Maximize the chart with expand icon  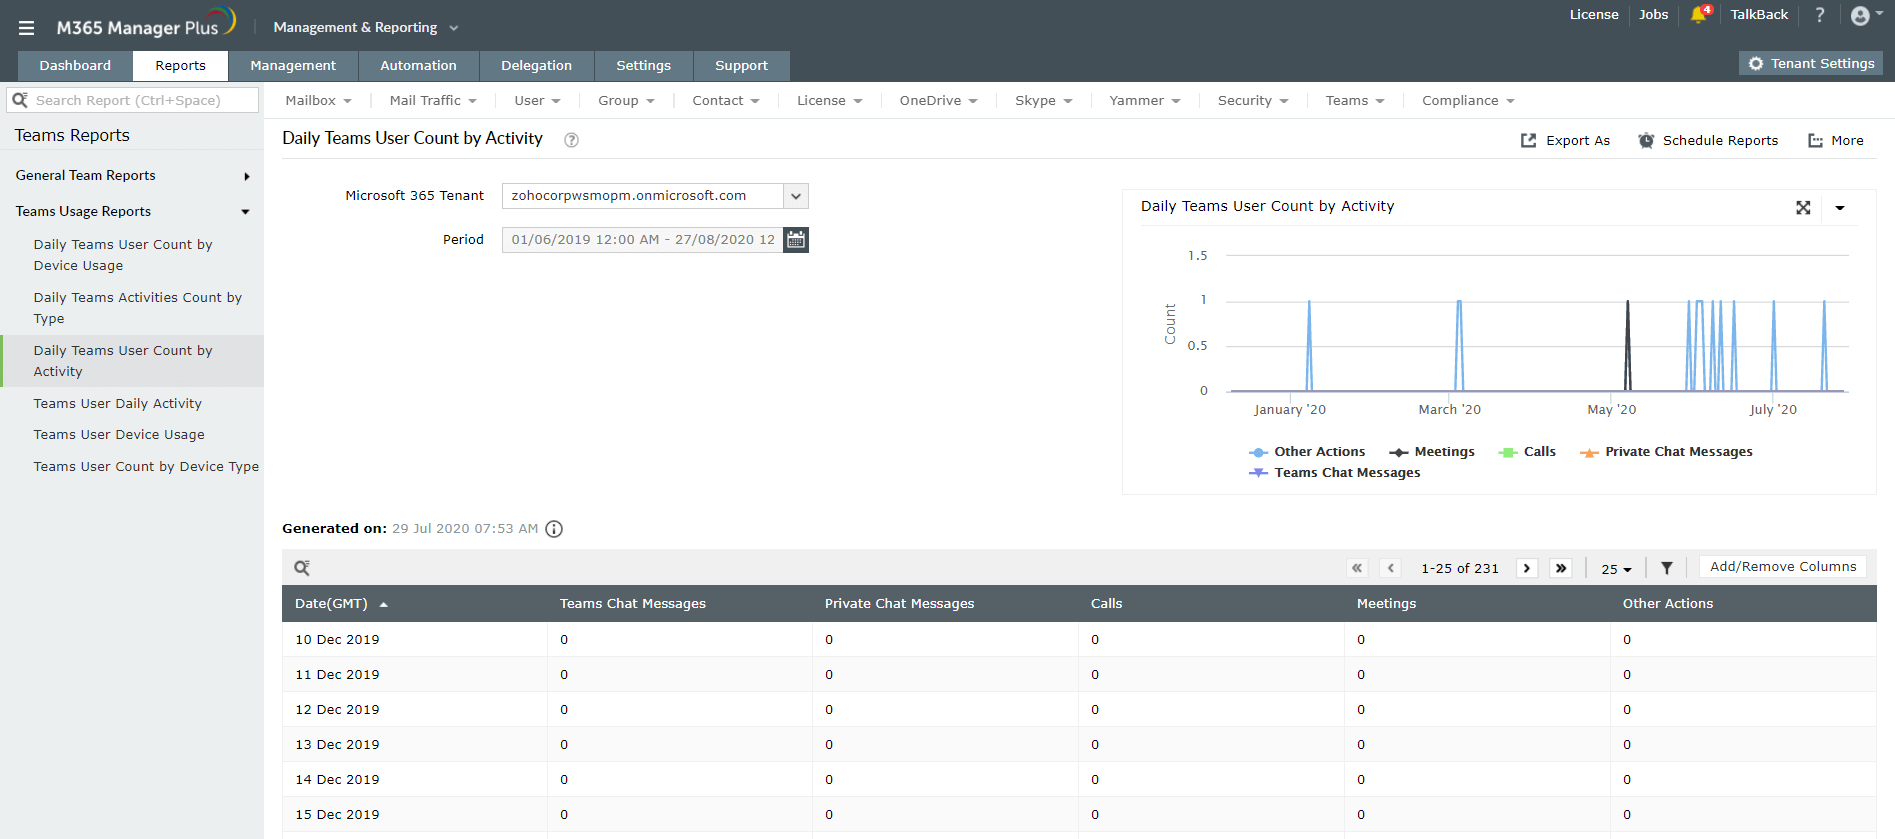1802,208
